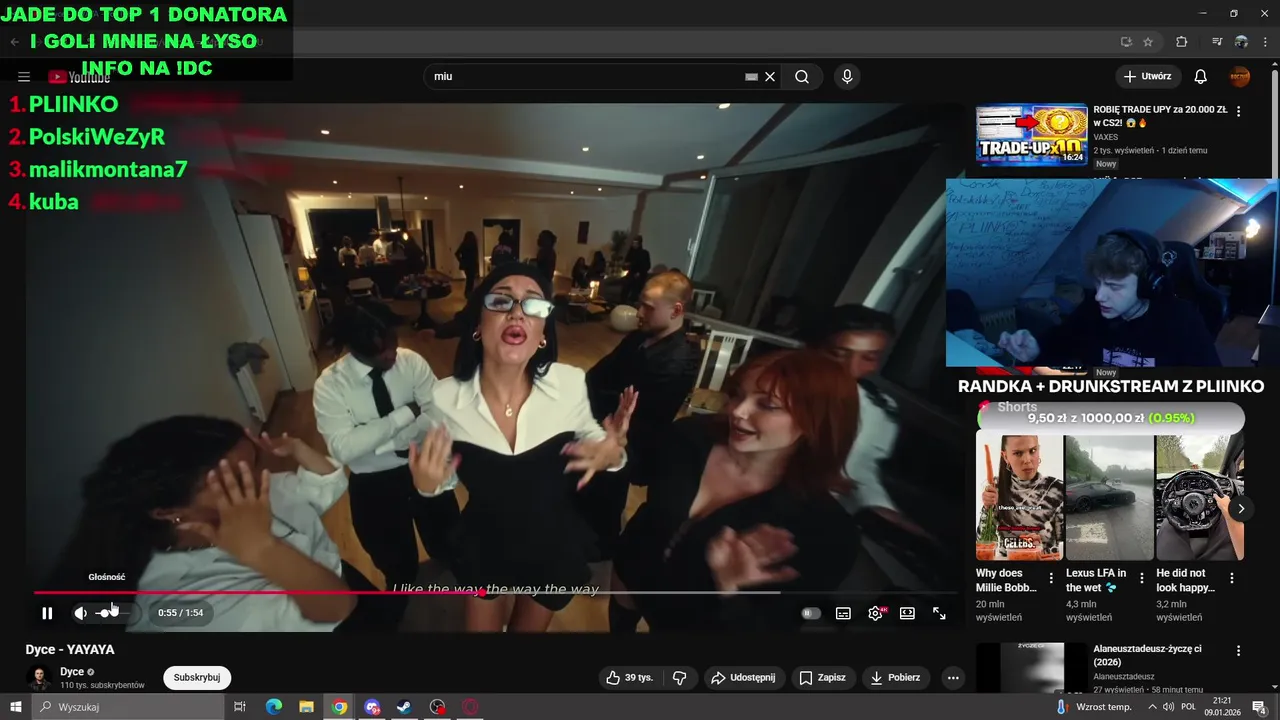This screenshot has width=1280, height=720.
Task: Pause the YAYAYA video playback
Action: pyautogui.click(x=47, y=613)
